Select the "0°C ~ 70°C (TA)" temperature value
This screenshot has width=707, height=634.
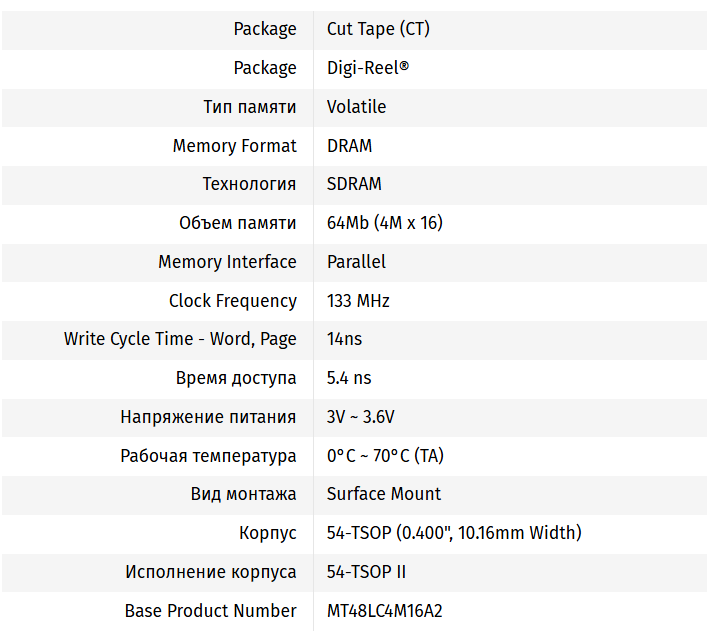coord(385,456)
